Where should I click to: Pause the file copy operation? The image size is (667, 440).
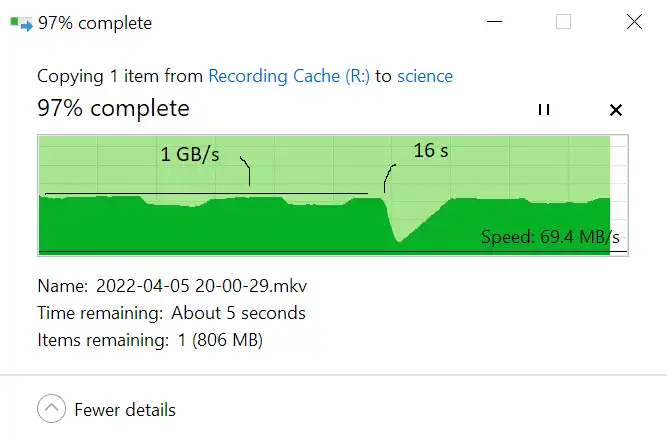544,110
